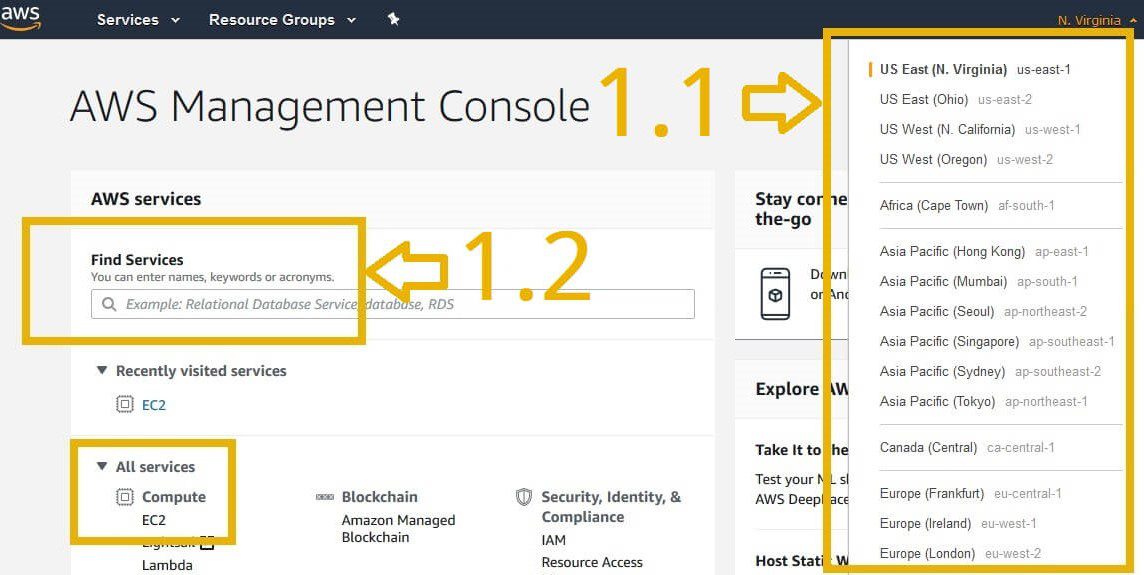Collapse the Recently visited services section
The image size is (1144, 575).
101,370
